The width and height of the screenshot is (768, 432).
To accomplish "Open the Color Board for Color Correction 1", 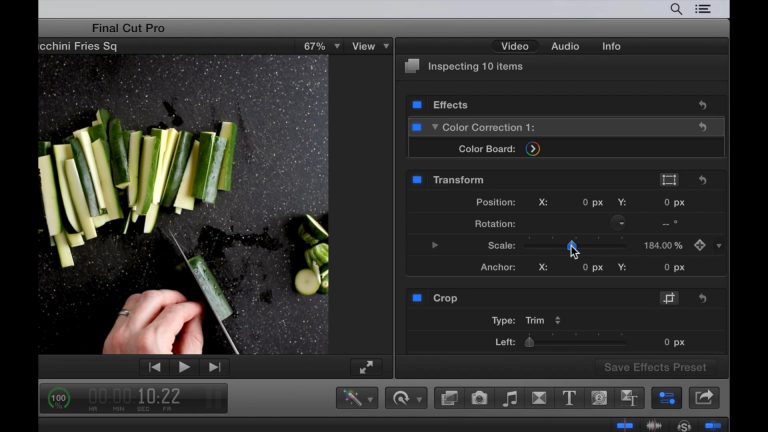I will 533,149.
